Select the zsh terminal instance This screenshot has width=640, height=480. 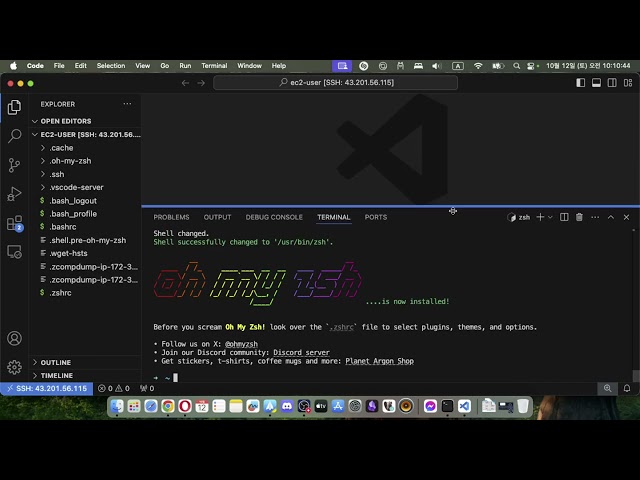[x=519, y=217]
